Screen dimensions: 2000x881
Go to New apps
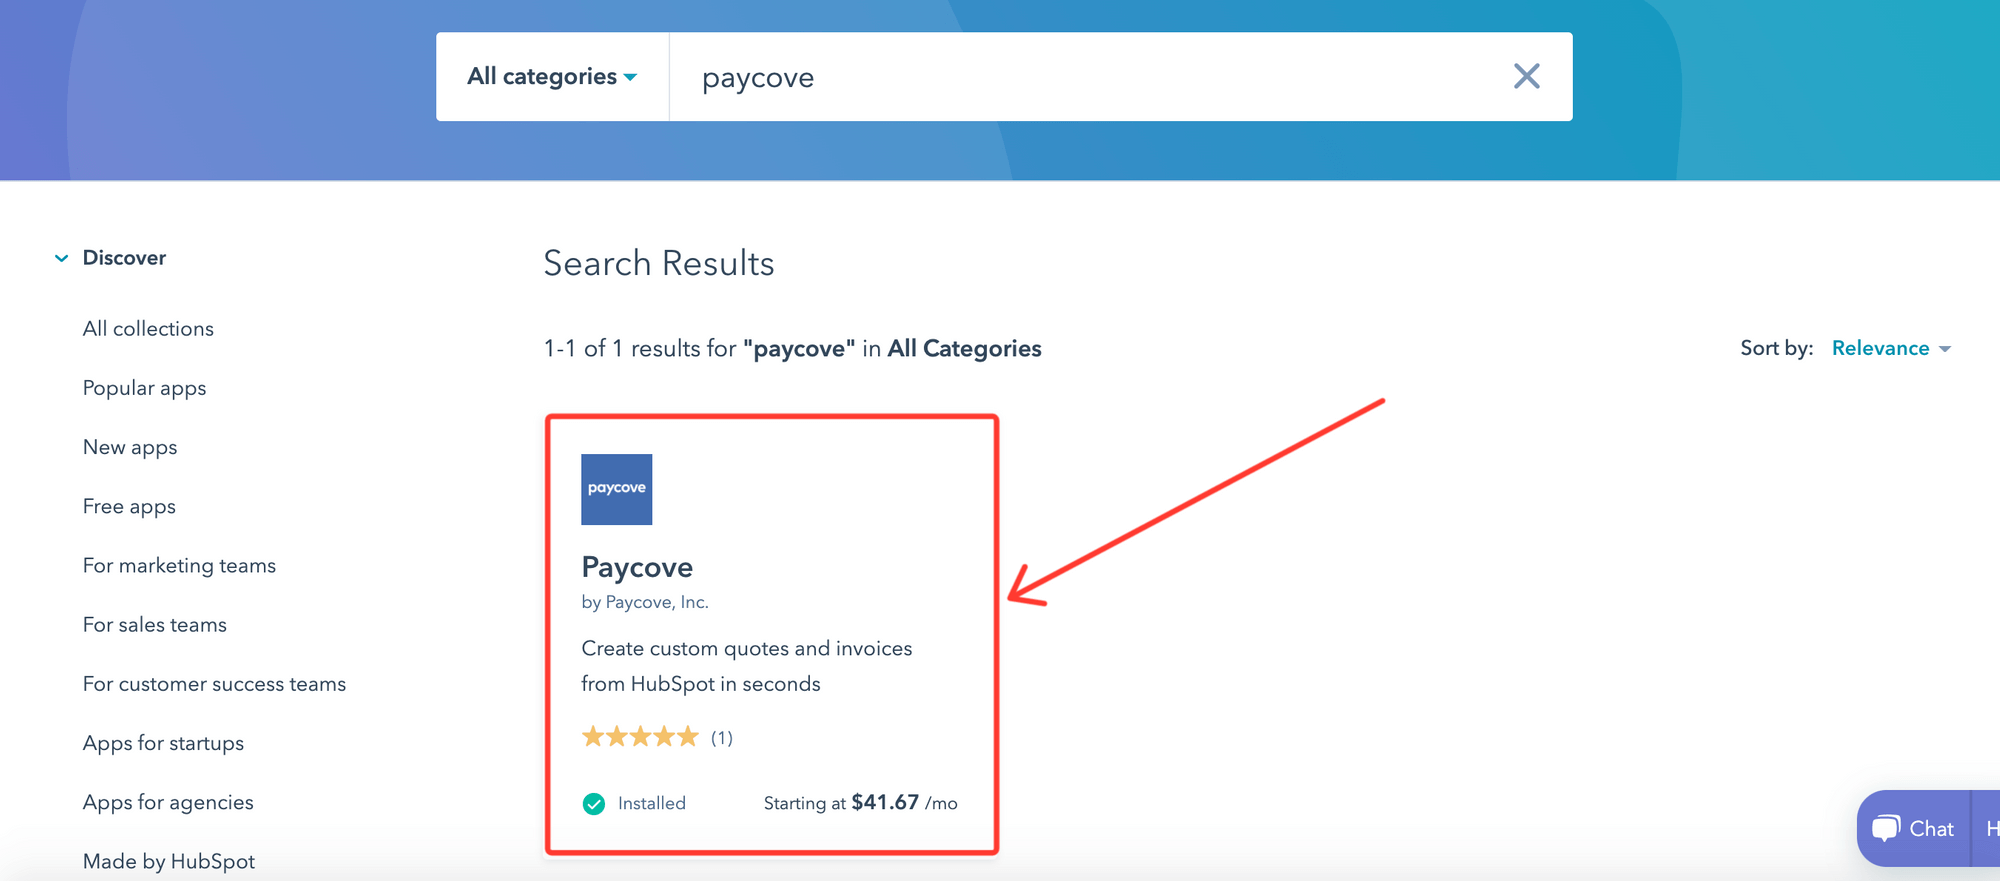coord(130,447)
